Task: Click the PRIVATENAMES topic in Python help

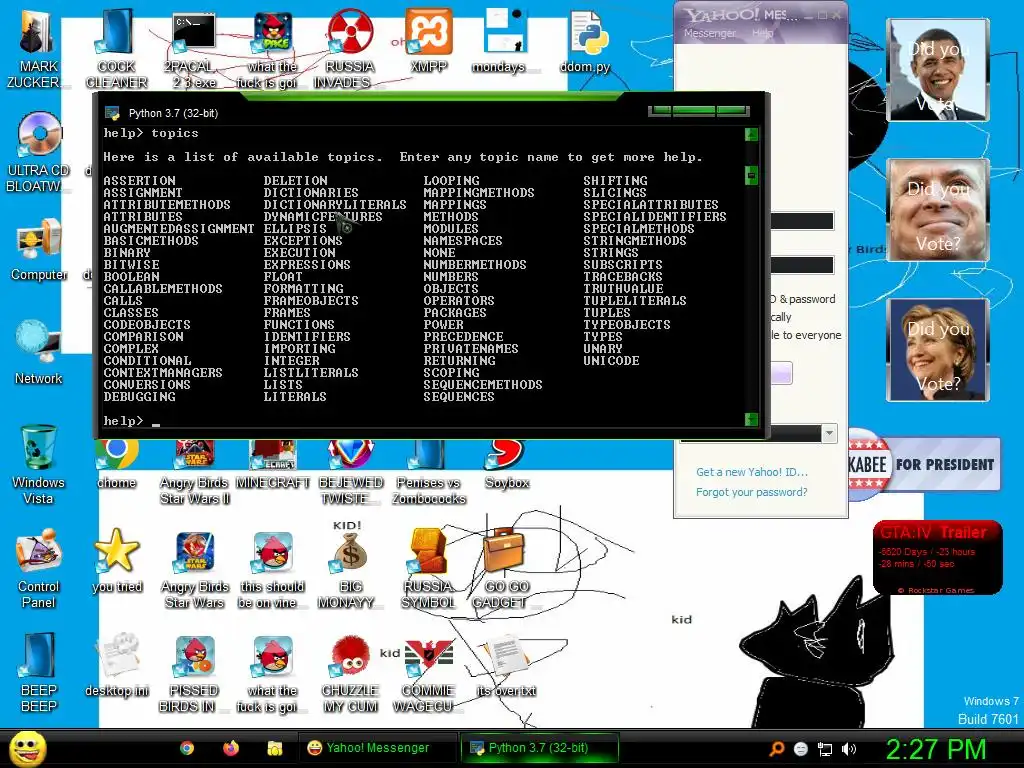Action: click(x=471, y=349)
